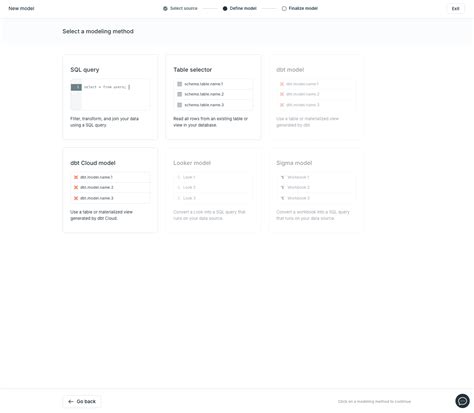Exit the new model wizard

[x=455, y=8]
